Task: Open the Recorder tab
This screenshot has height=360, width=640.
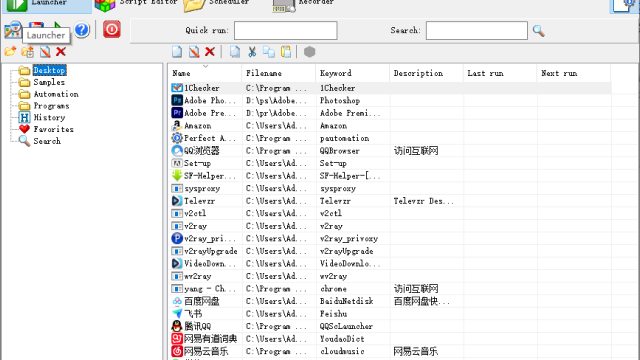Action: click(304, 4)
